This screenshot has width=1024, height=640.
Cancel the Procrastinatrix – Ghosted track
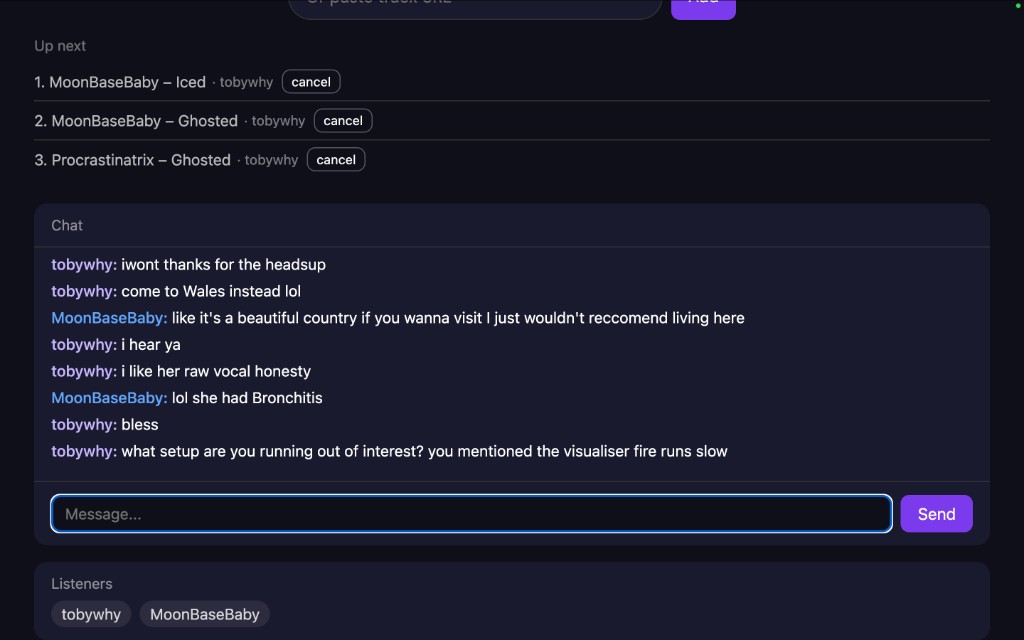335,160
